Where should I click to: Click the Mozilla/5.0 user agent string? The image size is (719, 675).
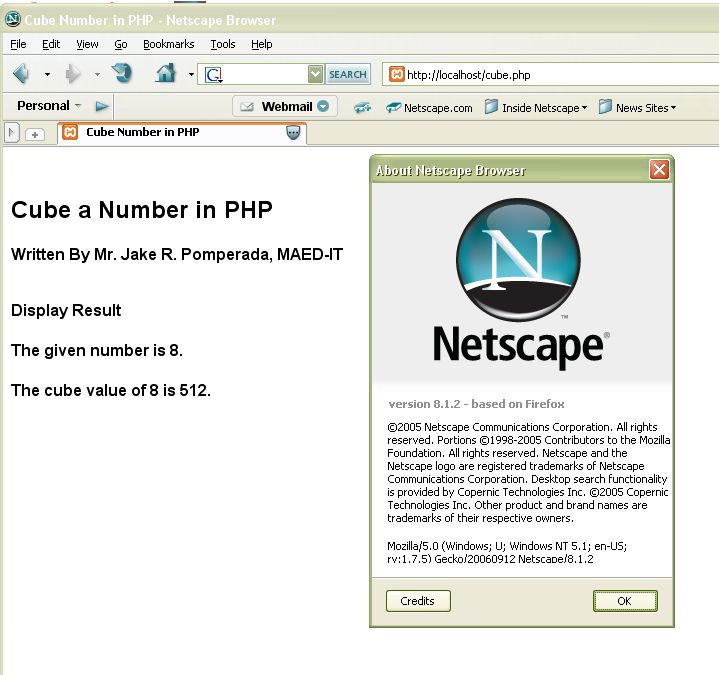507,552
